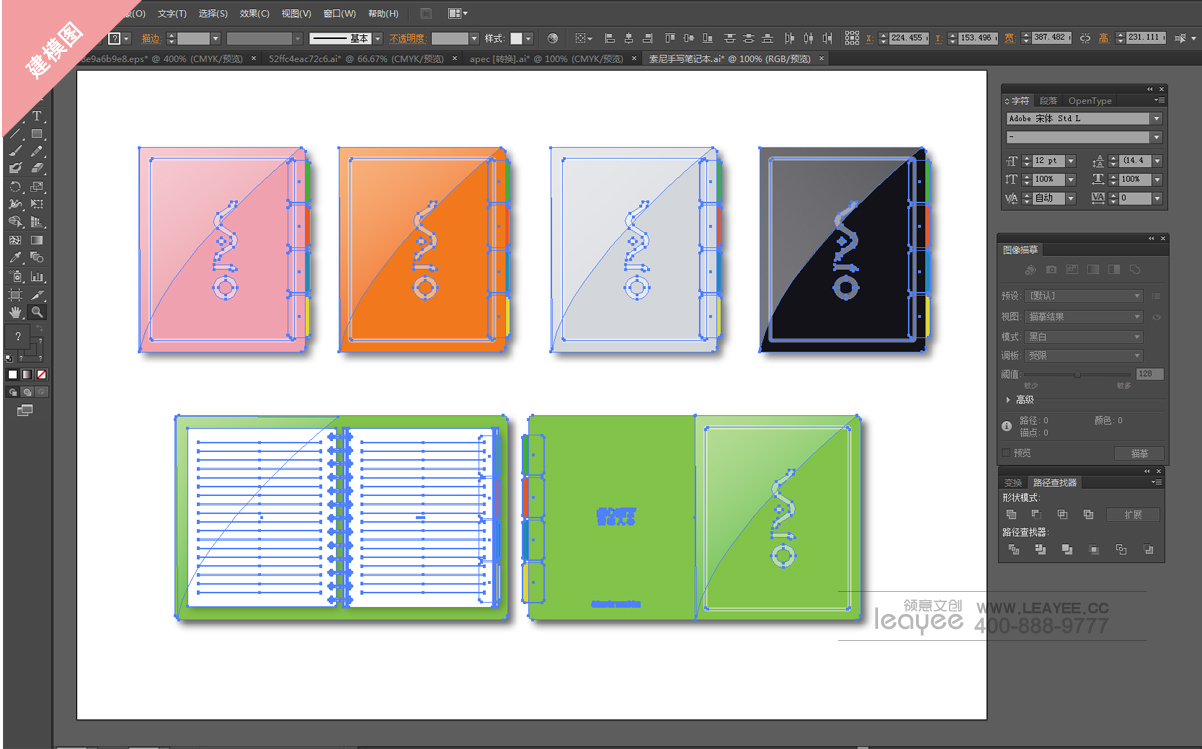Select the Type tool in toolbox
The height and width of the screenshot is (749, 1202).
pyautogui.click(x=37, y=116)
